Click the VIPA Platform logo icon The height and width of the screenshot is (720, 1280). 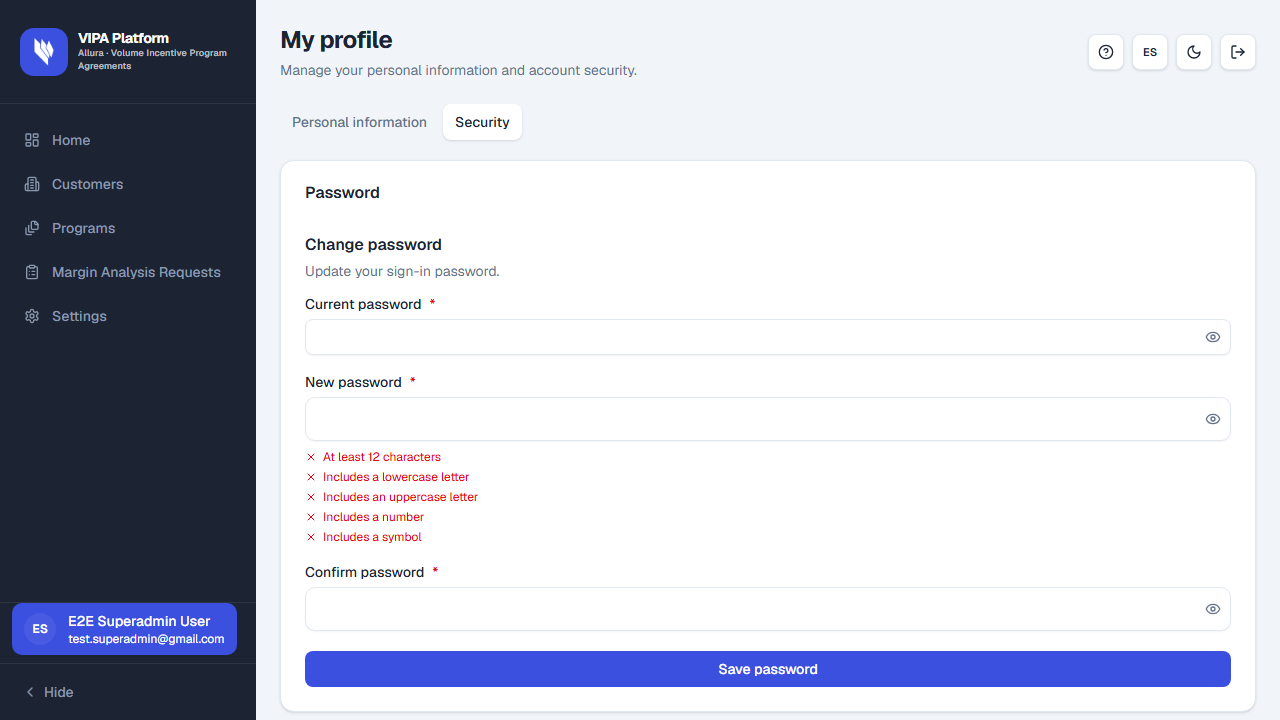coord(44,52)
